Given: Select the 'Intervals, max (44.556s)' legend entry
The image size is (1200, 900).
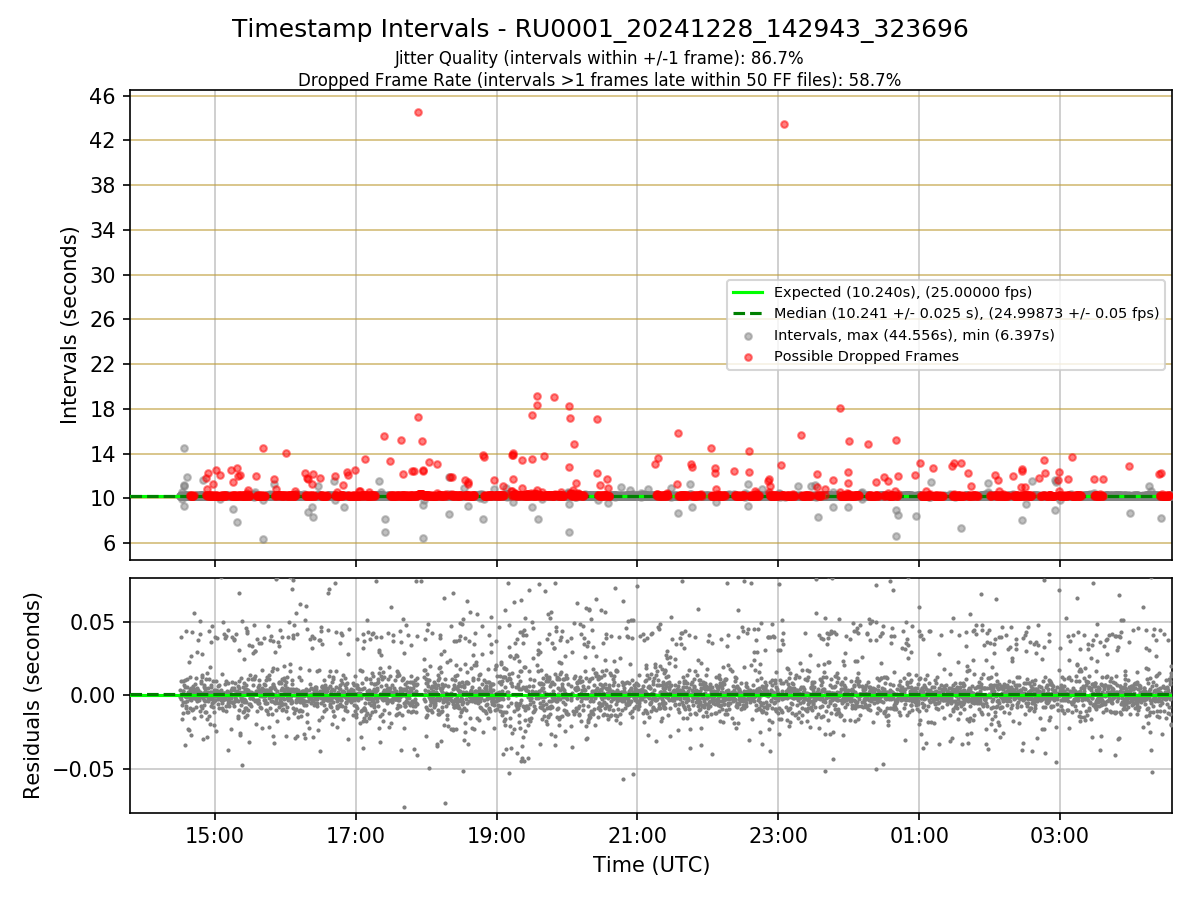Looking at the screenshot, I should (x=914, y=335).
